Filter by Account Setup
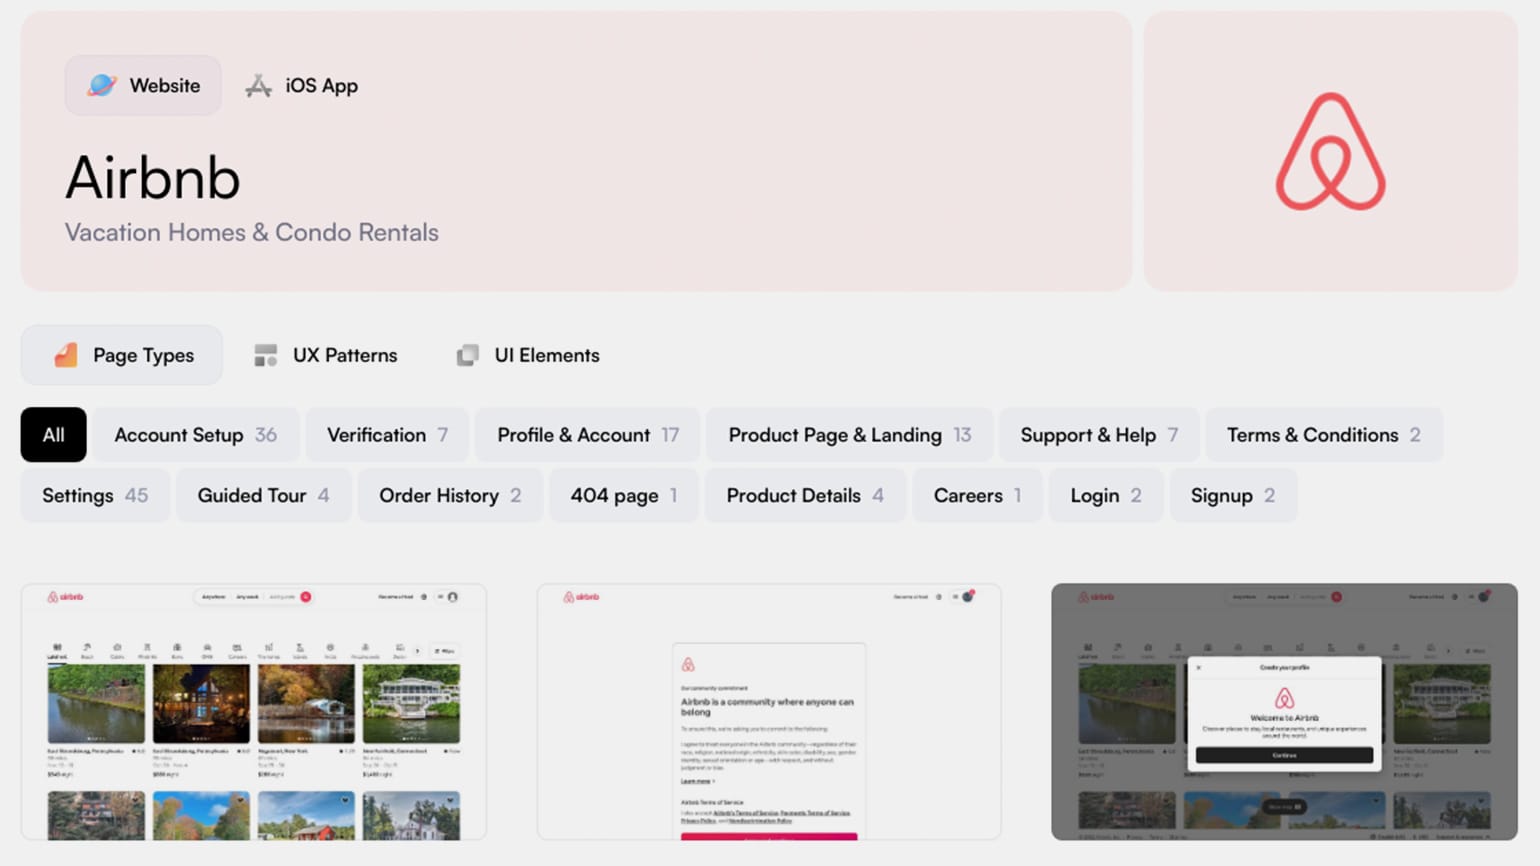 tap(195, 434)
